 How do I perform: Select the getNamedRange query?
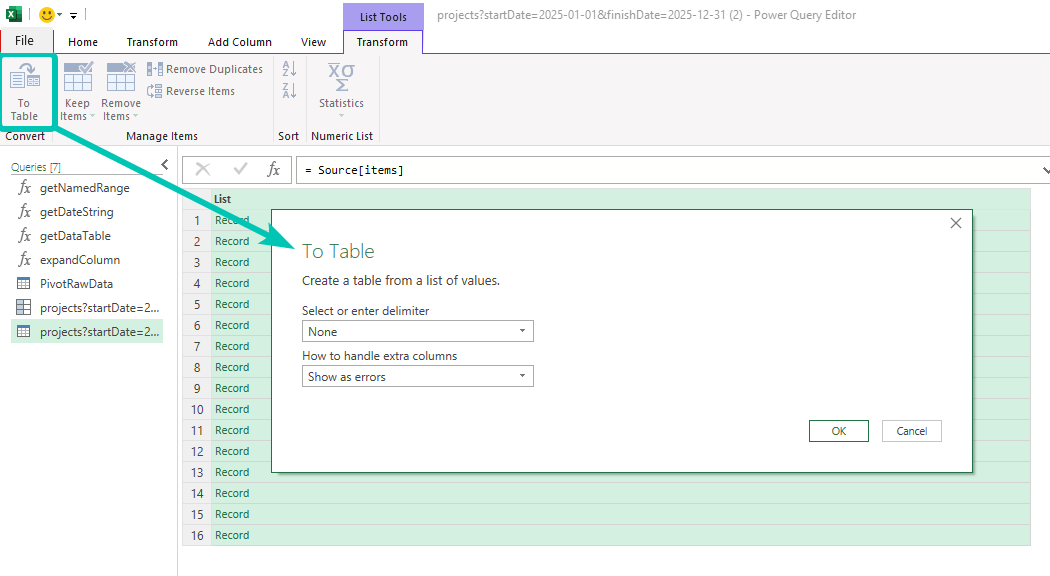(84, 188)
